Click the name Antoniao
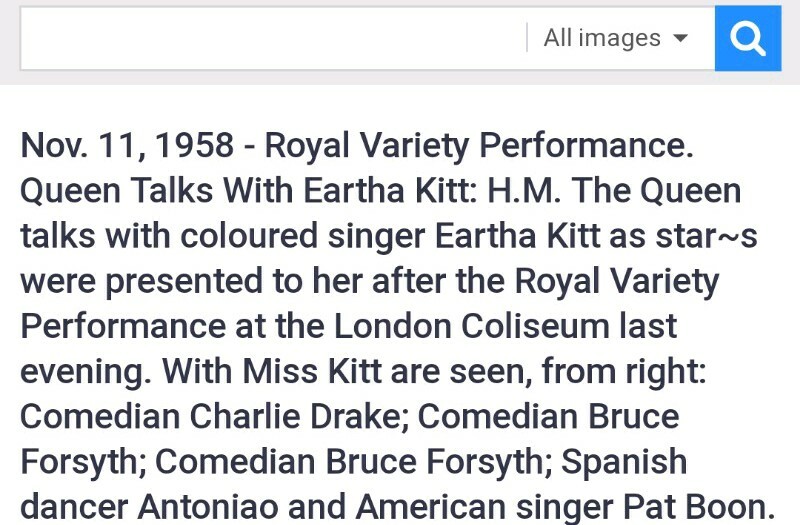800x525 pixels. pyautogui.click(x=208, y=507)
